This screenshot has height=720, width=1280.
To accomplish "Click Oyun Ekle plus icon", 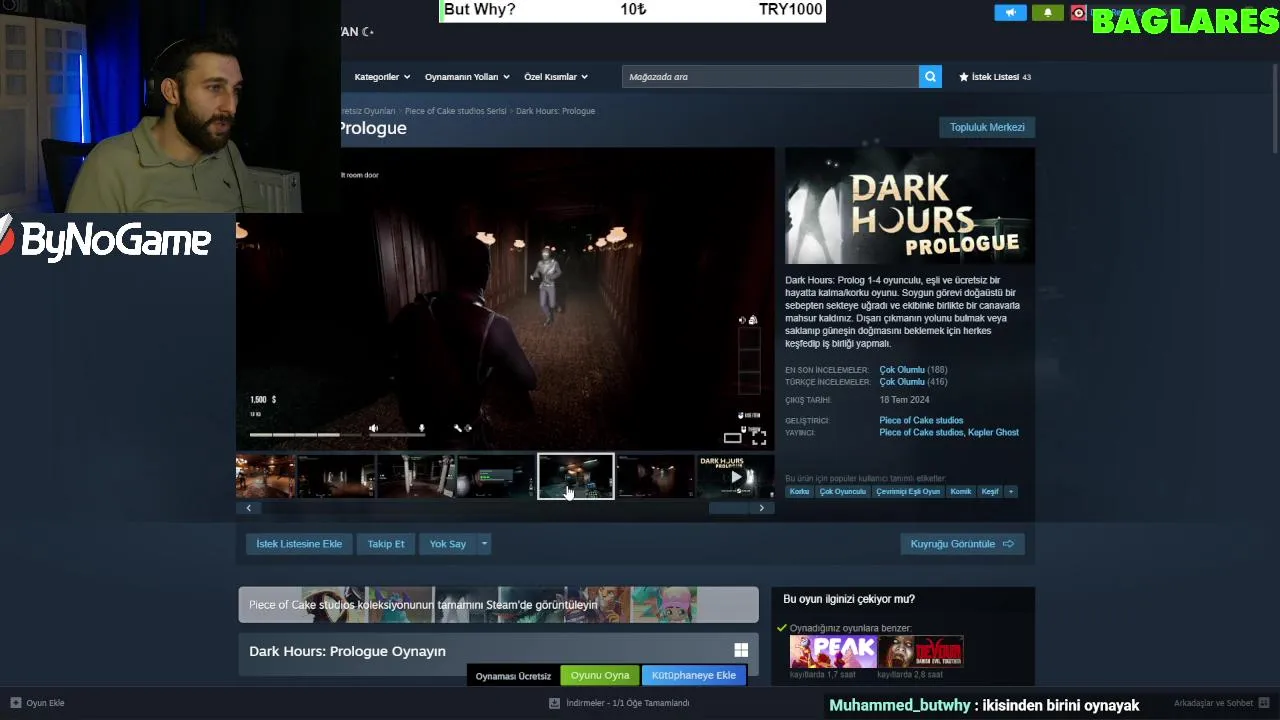I will tap(15, 703).
